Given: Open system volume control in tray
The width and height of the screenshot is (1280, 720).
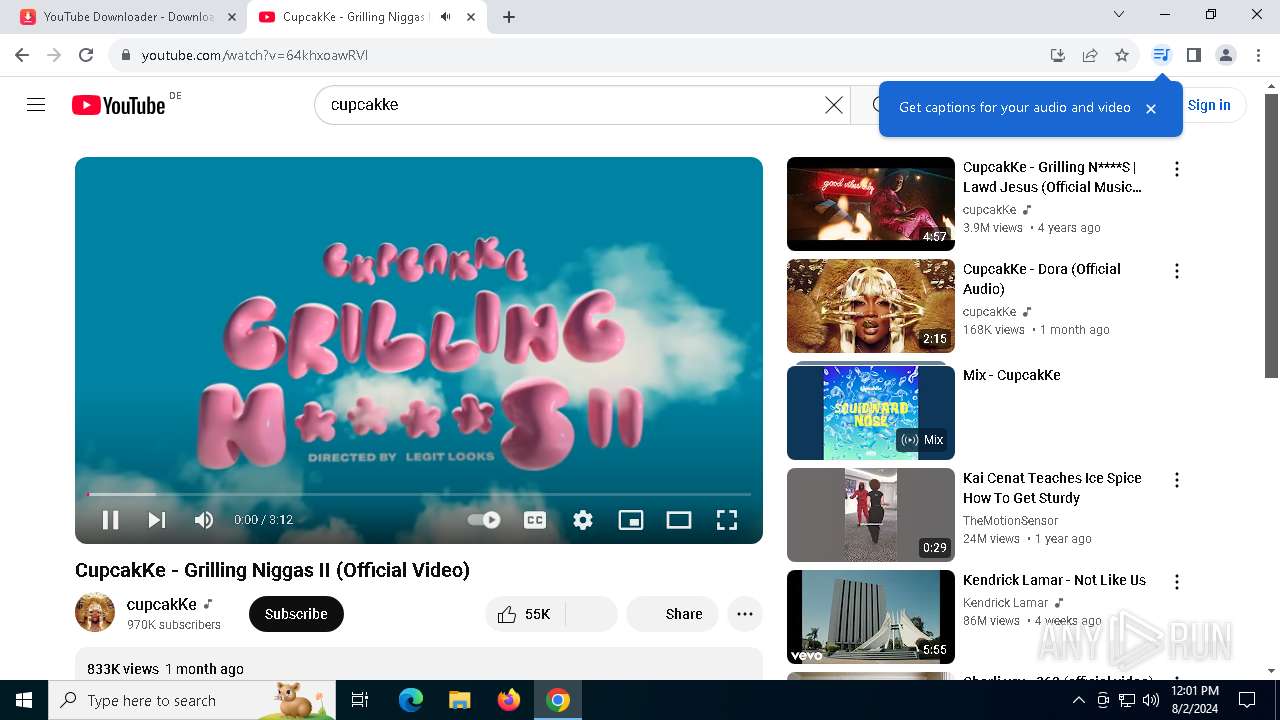Looking at the screenshot, I should (x=1151, y=700).
